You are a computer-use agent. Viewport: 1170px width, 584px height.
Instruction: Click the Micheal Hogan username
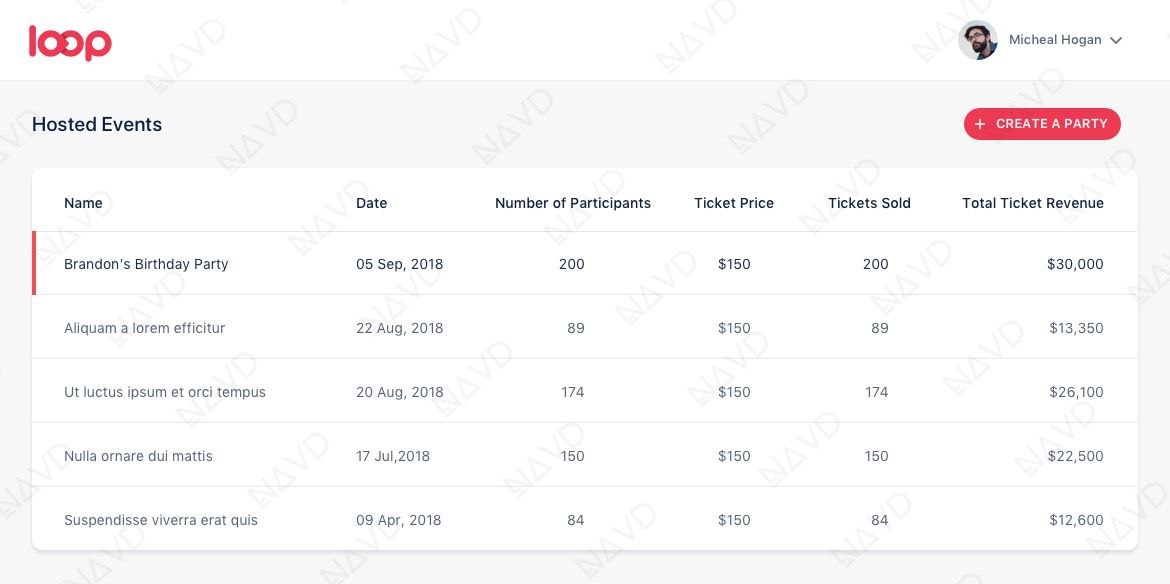(1055, 40)
